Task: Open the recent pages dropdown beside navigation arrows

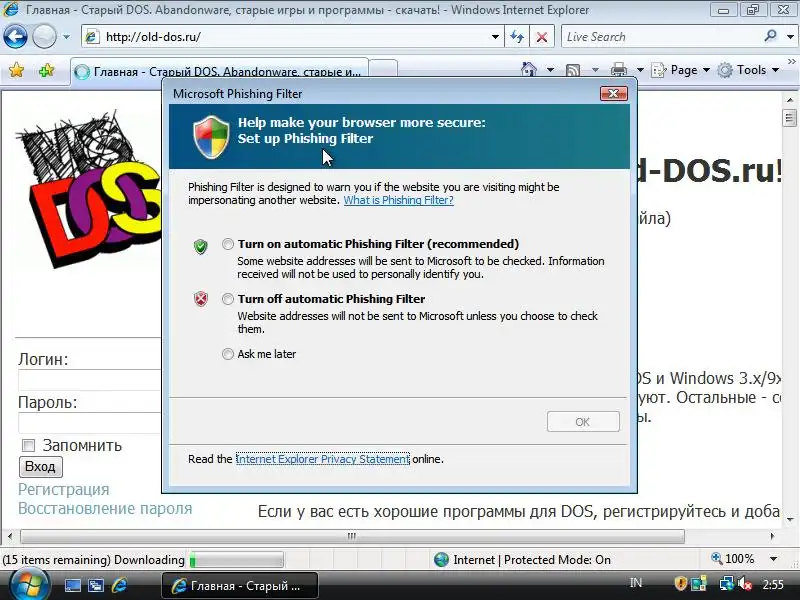Action: [66, 37]
